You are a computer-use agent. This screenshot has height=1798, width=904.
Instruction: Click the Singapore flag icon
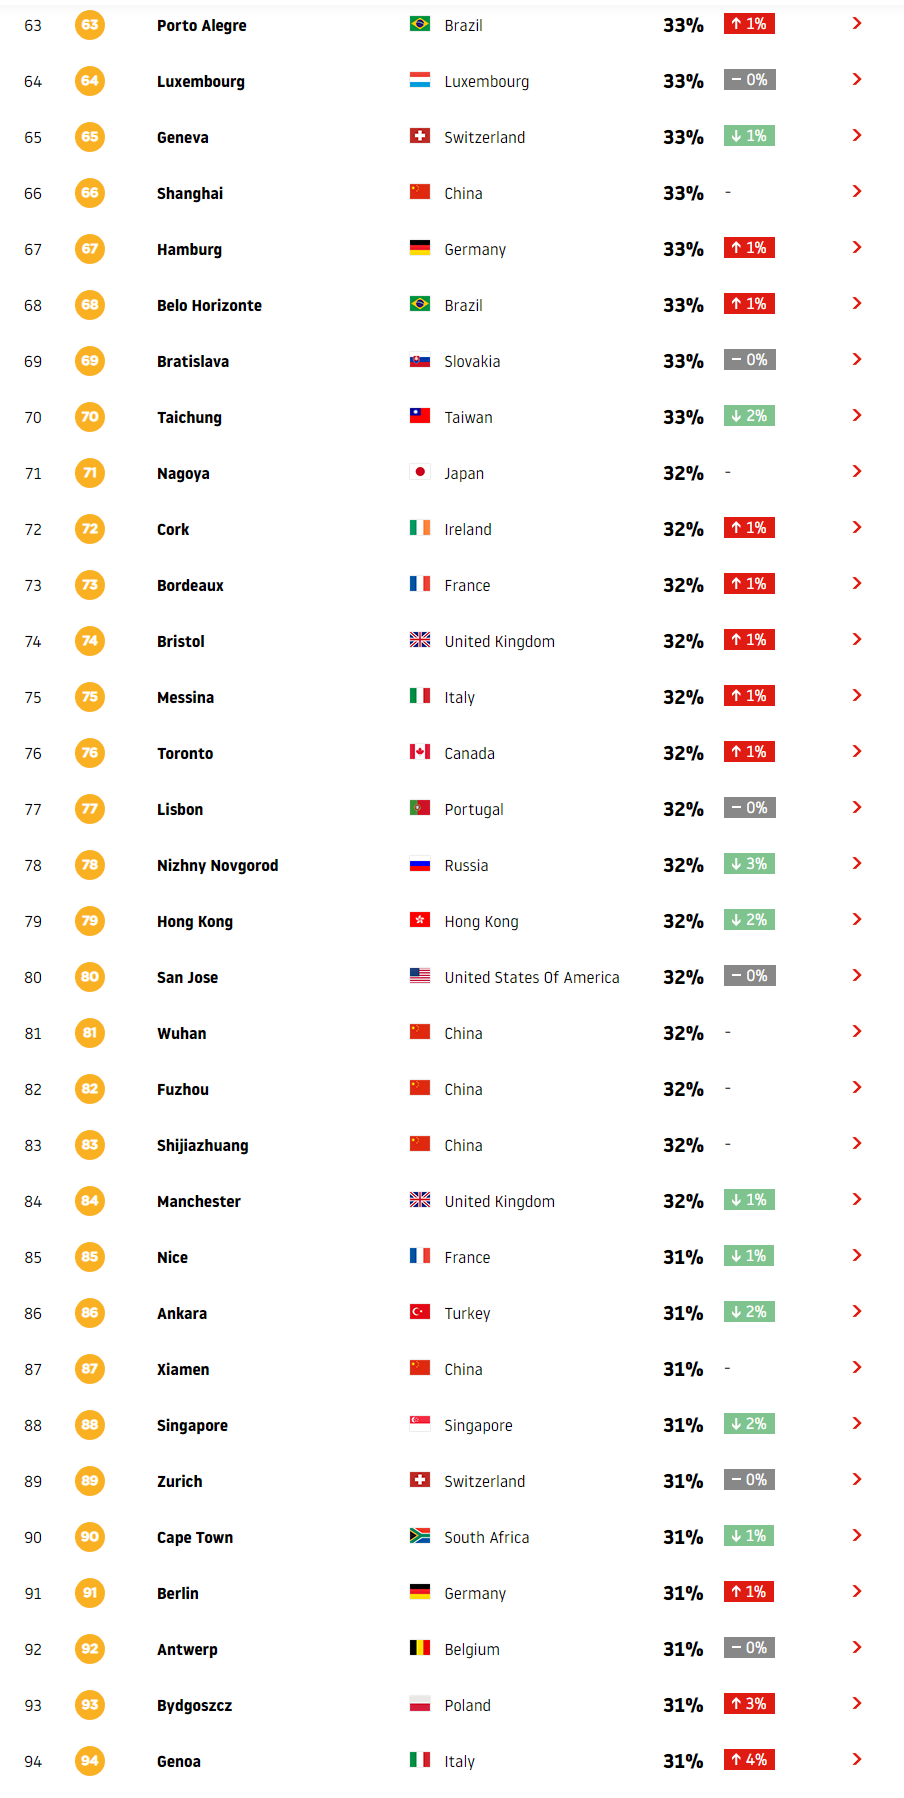(x=420, y=1424)
